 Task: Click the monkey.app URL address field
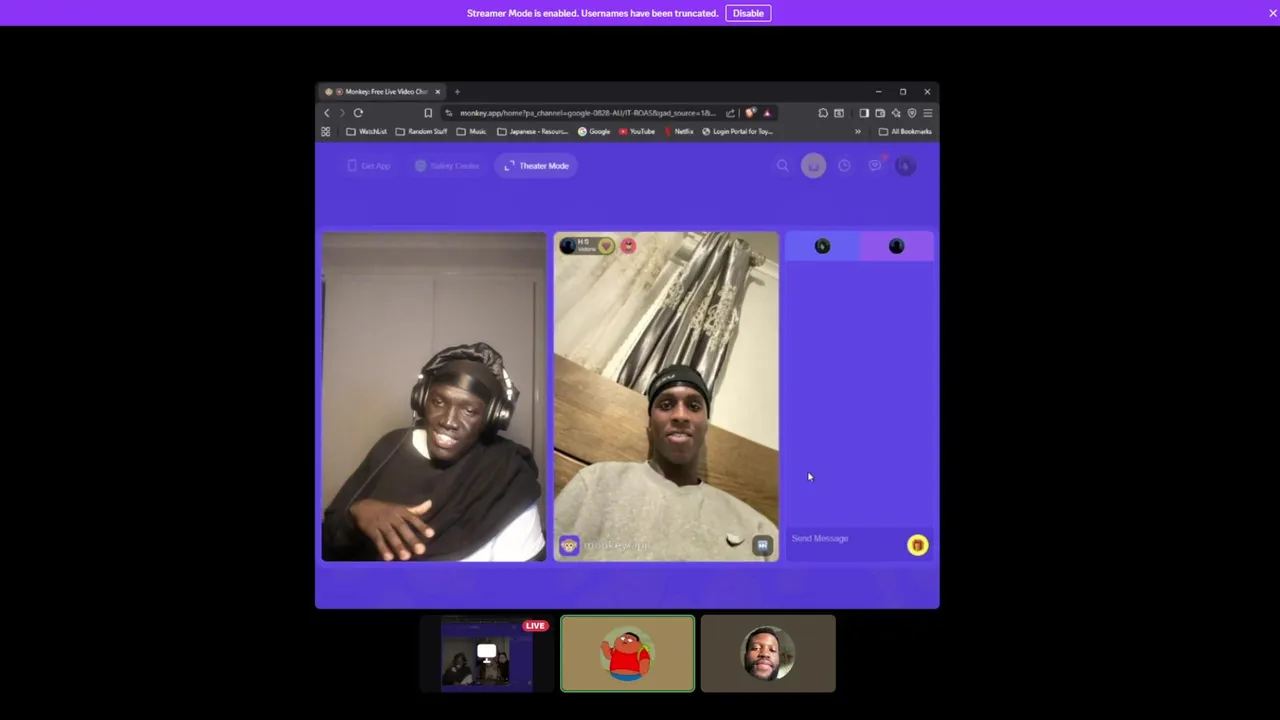point(588,113)
